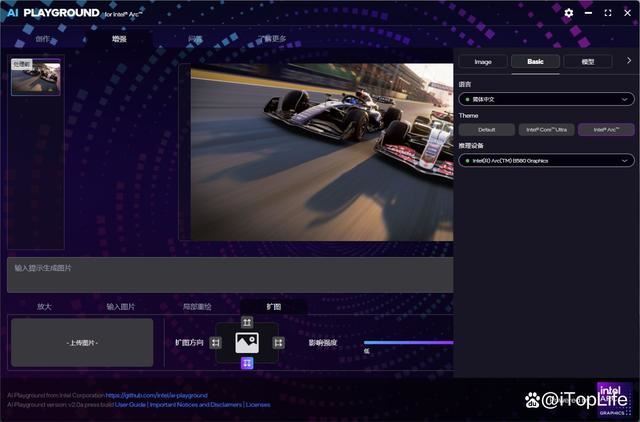Click the 上传图片 upload button
Screen dimensions: 640x422
(x=82, y=342)
